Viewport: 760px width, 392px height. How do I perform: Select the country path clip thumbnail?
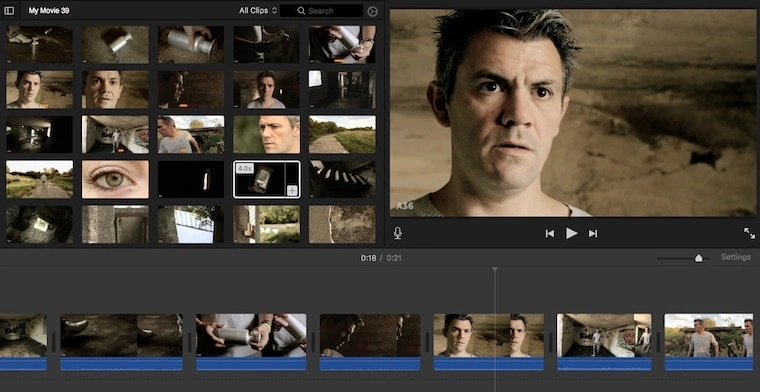click(x=342, y=134)
